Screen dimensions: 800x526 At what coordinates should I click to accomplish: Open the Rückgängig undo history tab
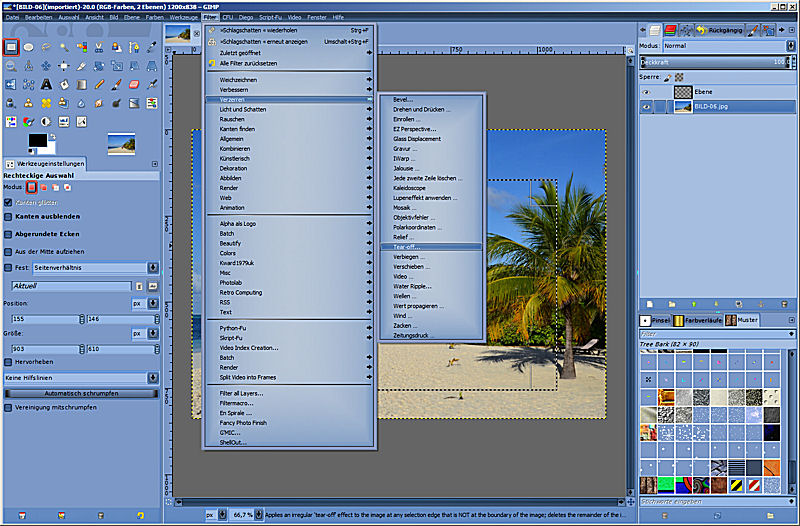(x=720, y=31)
